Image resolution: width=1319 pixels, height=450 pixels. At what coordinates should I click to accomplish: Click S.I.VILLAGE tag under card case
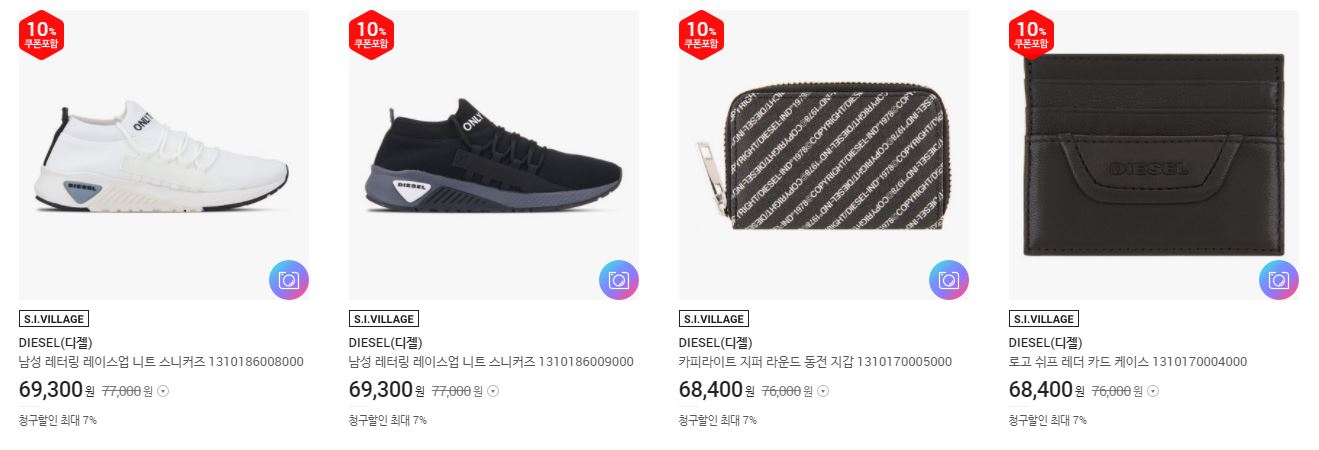pyautogui.click(x=1044, y=319)
